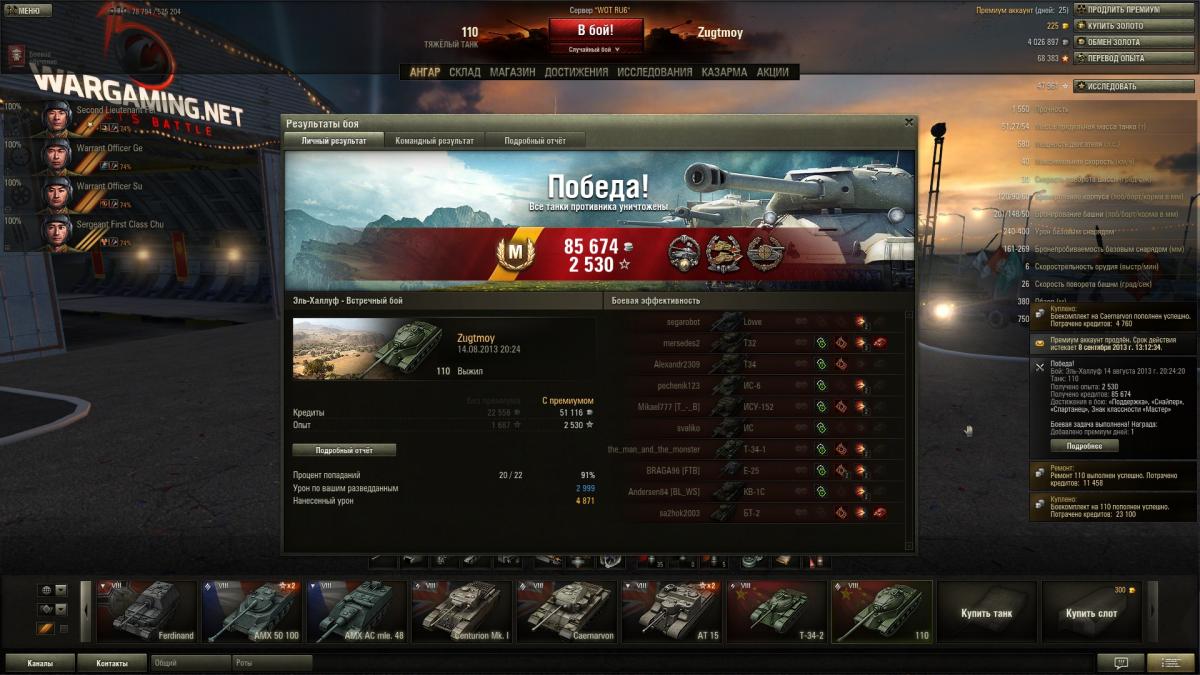
Task: Click 'ИССЛЕДОВАТЬ' button
Action: tap(1134, 86)
